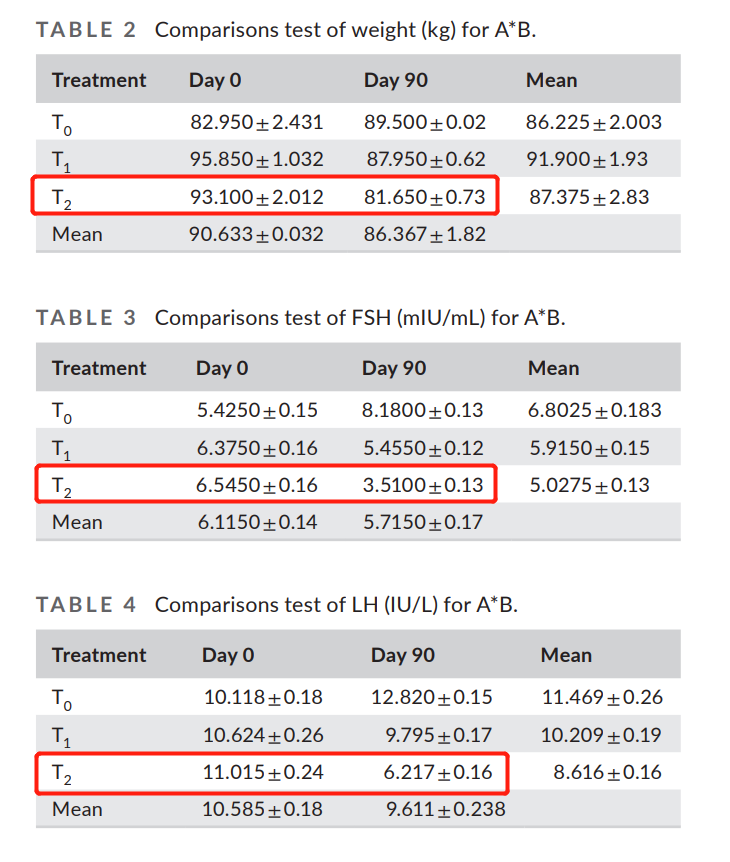Viewport: 730px width, 862px height.
Task: Click the "TABLE 4" caption label
Action: pos(86,605)
